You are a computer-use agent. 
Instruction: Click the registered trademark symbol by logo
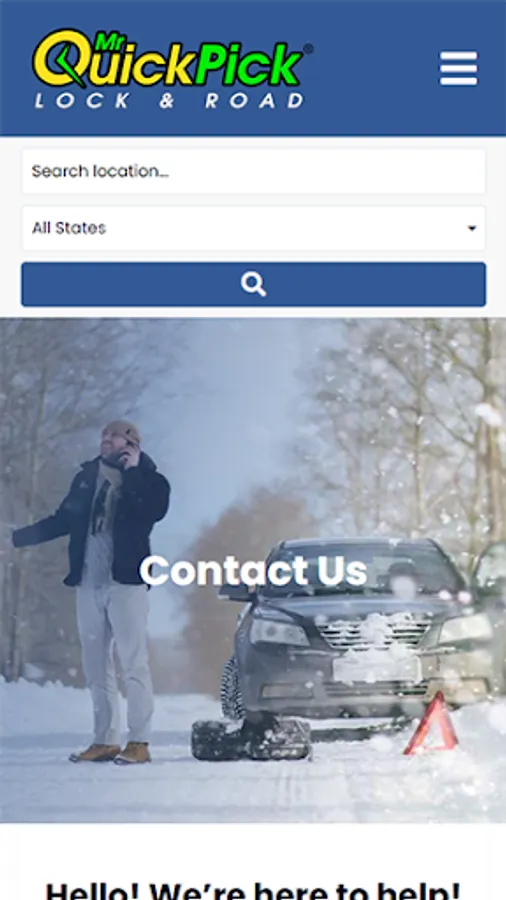(308, 49)
